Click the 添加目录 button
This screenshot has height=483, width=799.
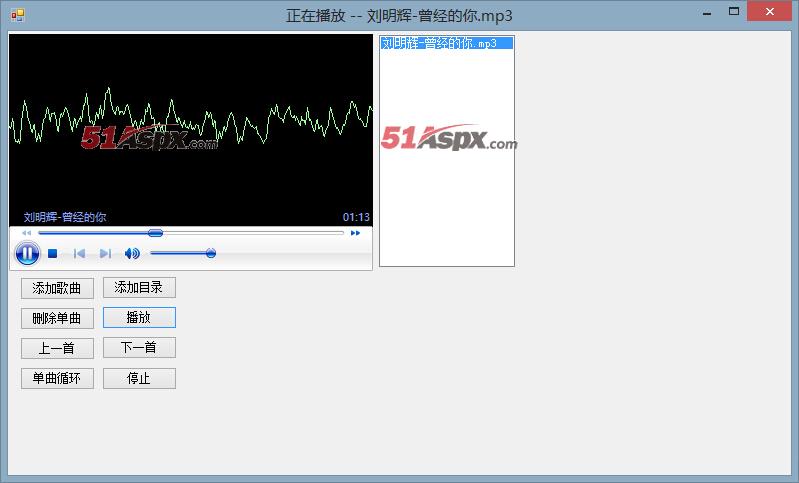[x=139, y=287]
